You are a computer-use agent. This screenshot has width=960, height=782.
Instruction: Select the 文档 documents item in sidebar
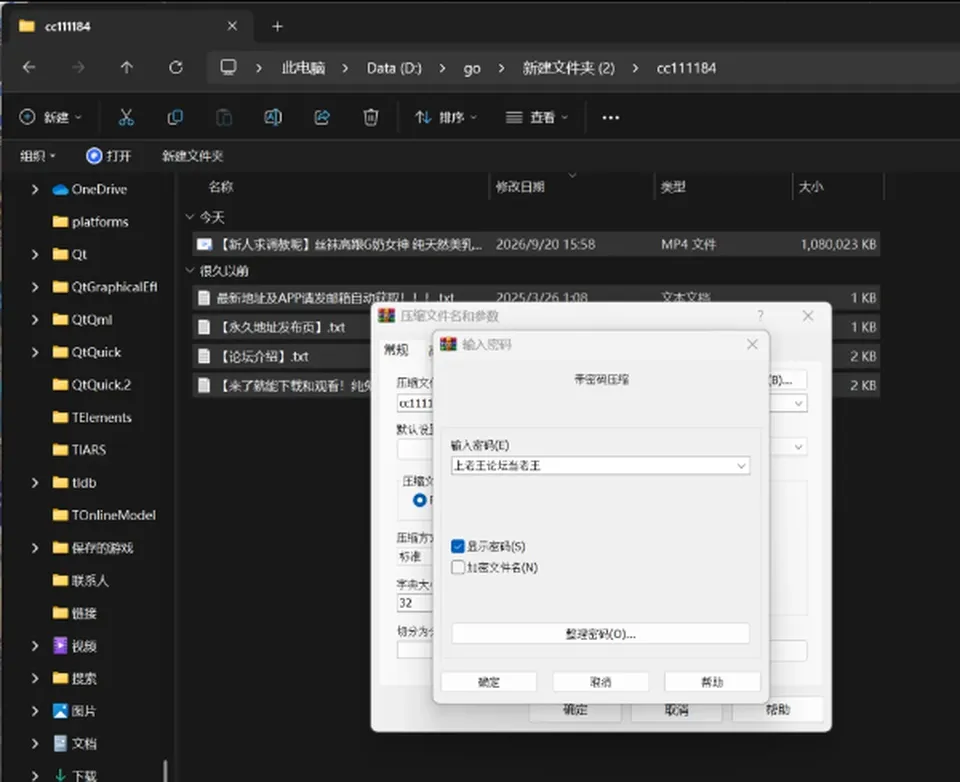pyautogui.click(x=75, y=743)
